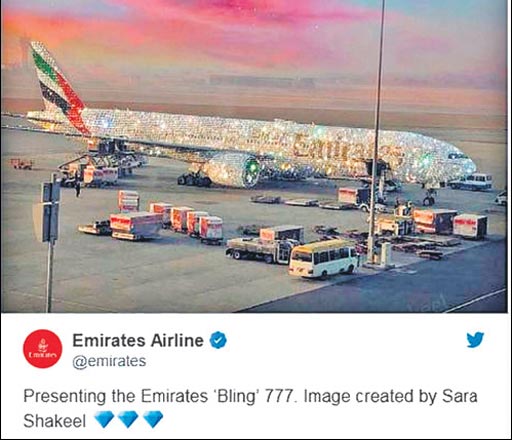
Task: Open the red Emirates profile avatar
Action: point(43,349)
